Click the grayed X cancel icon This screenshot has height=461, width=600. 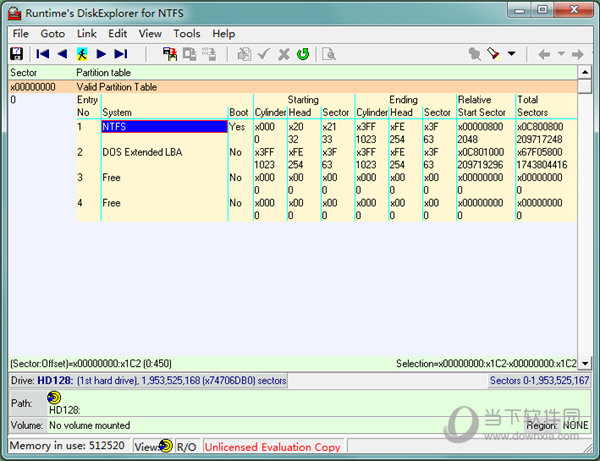(284, 54)
